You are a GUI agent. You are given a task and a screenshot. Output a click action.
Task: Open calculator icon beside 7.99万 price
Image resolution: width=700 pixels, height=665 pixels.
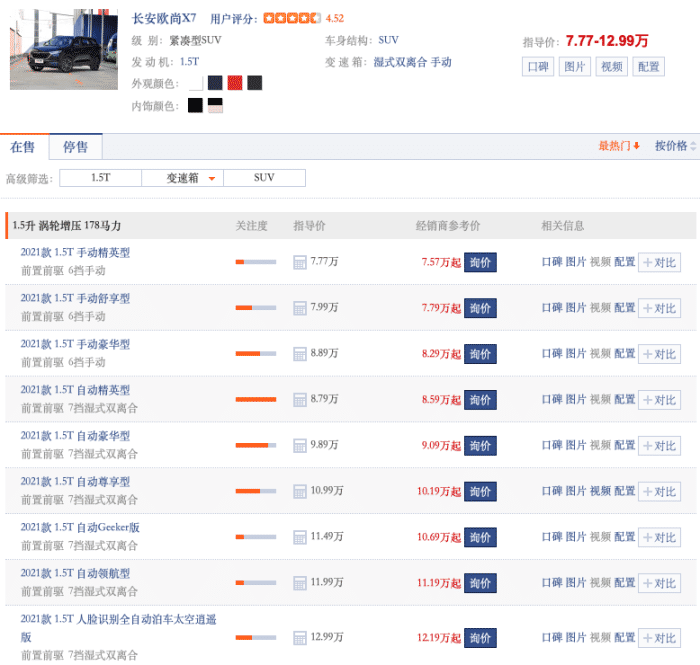click(x=300, y=308)
